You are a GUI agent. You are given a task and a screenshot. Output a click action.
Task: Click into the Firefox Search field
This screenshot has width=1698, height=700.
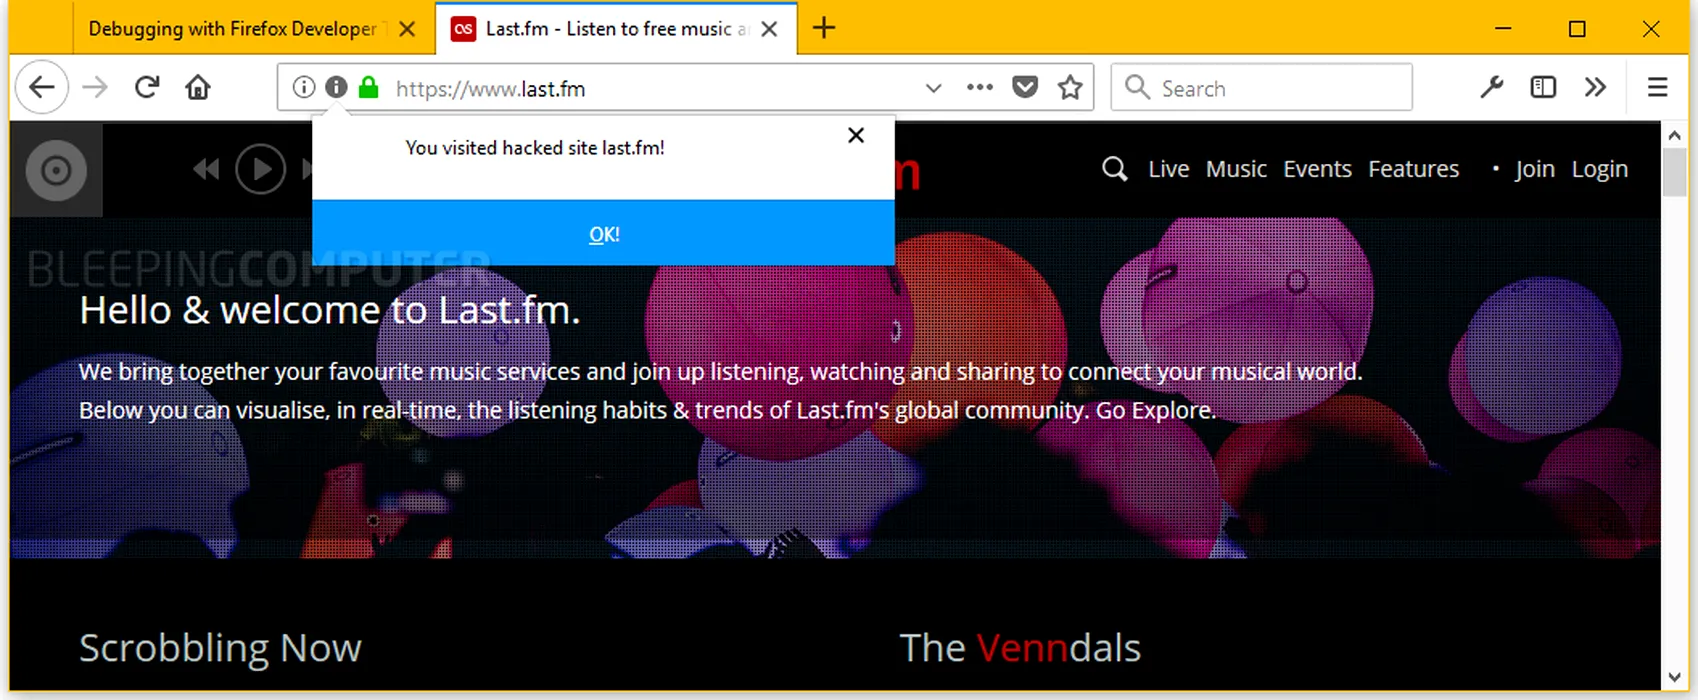(1262, 88)
